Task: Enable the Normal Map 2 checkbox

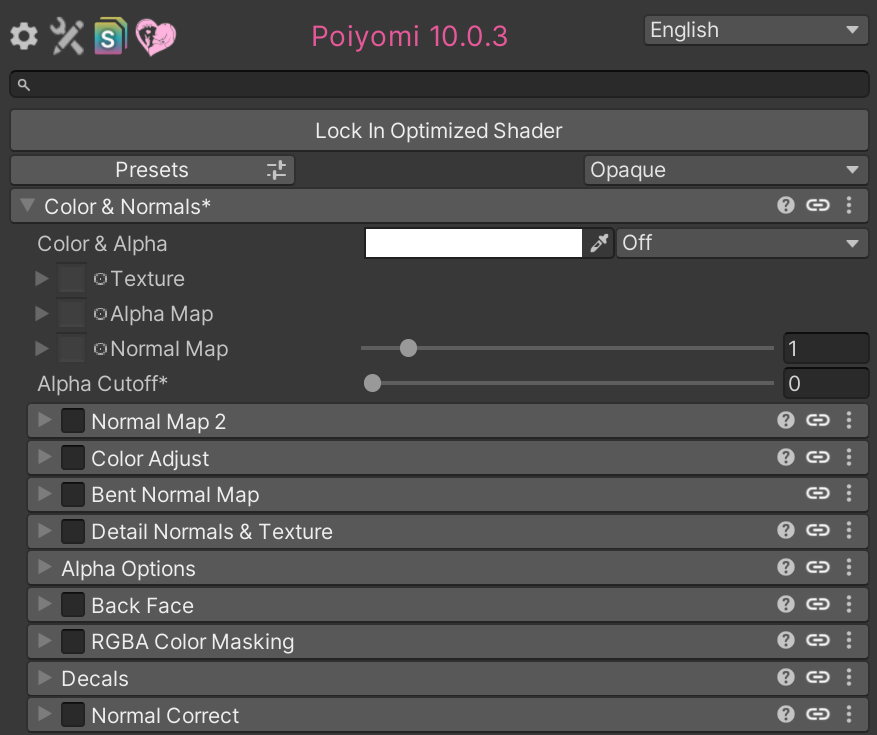Action: (73, 421)
